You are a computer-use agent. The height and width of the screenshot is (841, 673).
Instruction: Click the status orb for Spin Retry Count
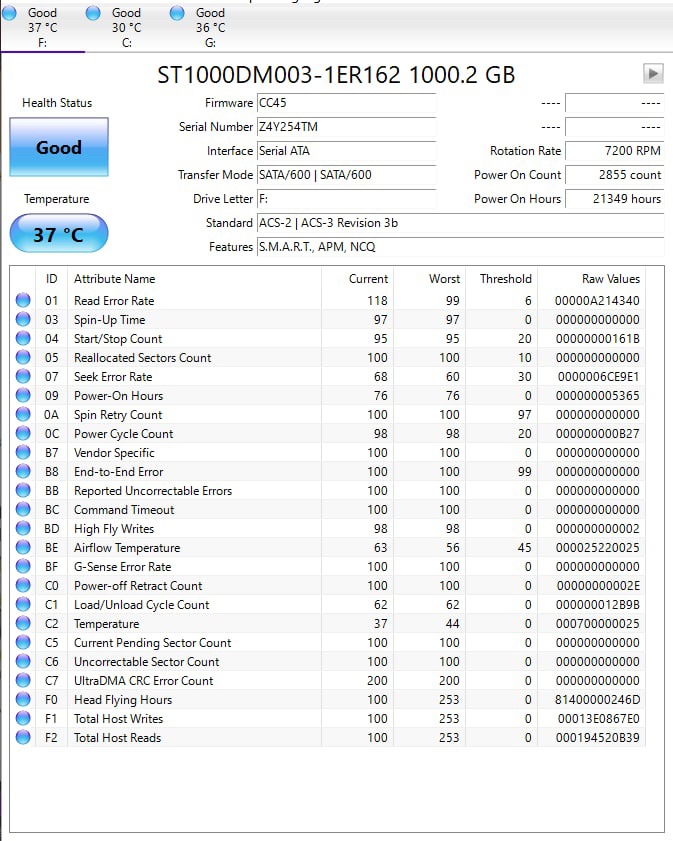point(23,414)
